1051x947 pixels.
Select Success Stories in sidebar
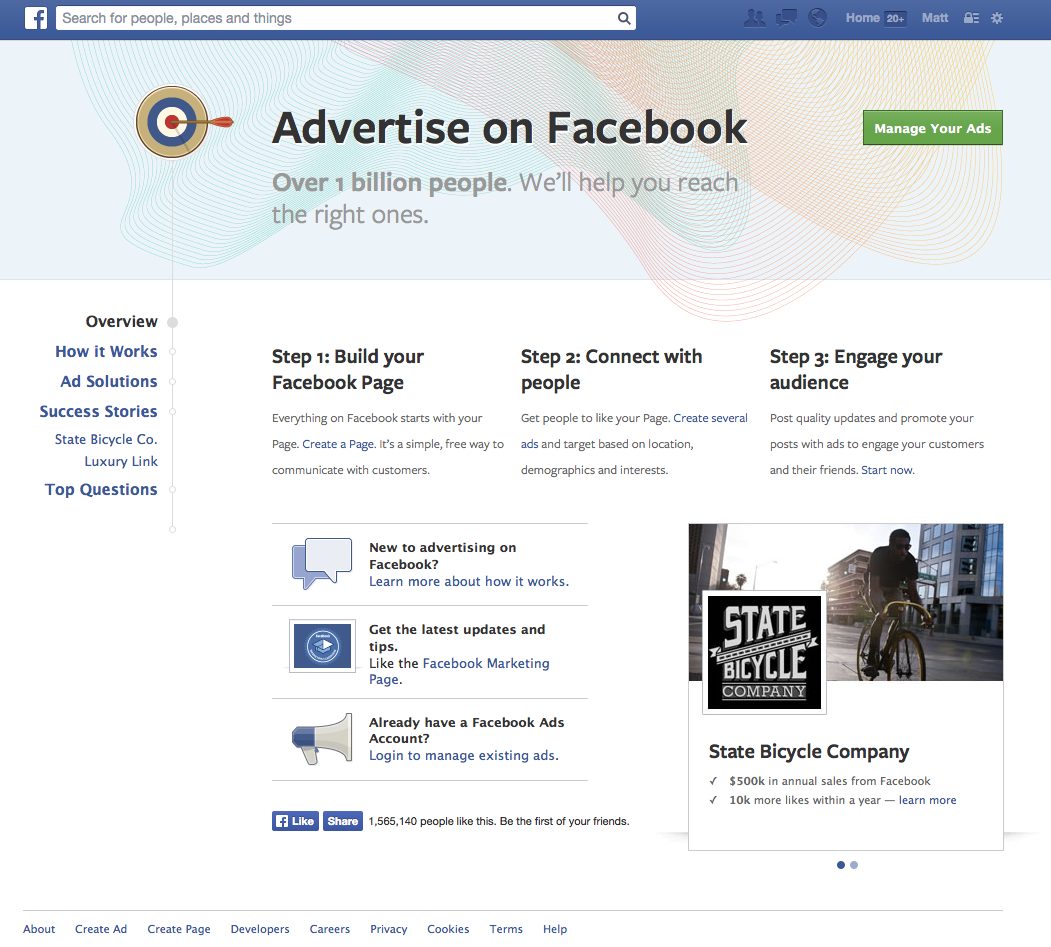[x=98, y=412]
